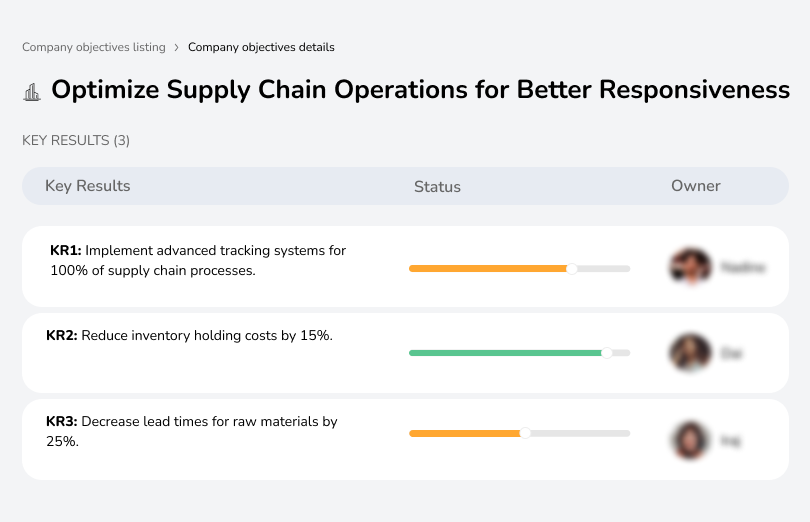Click KR1 owner avatar photo

point(689,267)
